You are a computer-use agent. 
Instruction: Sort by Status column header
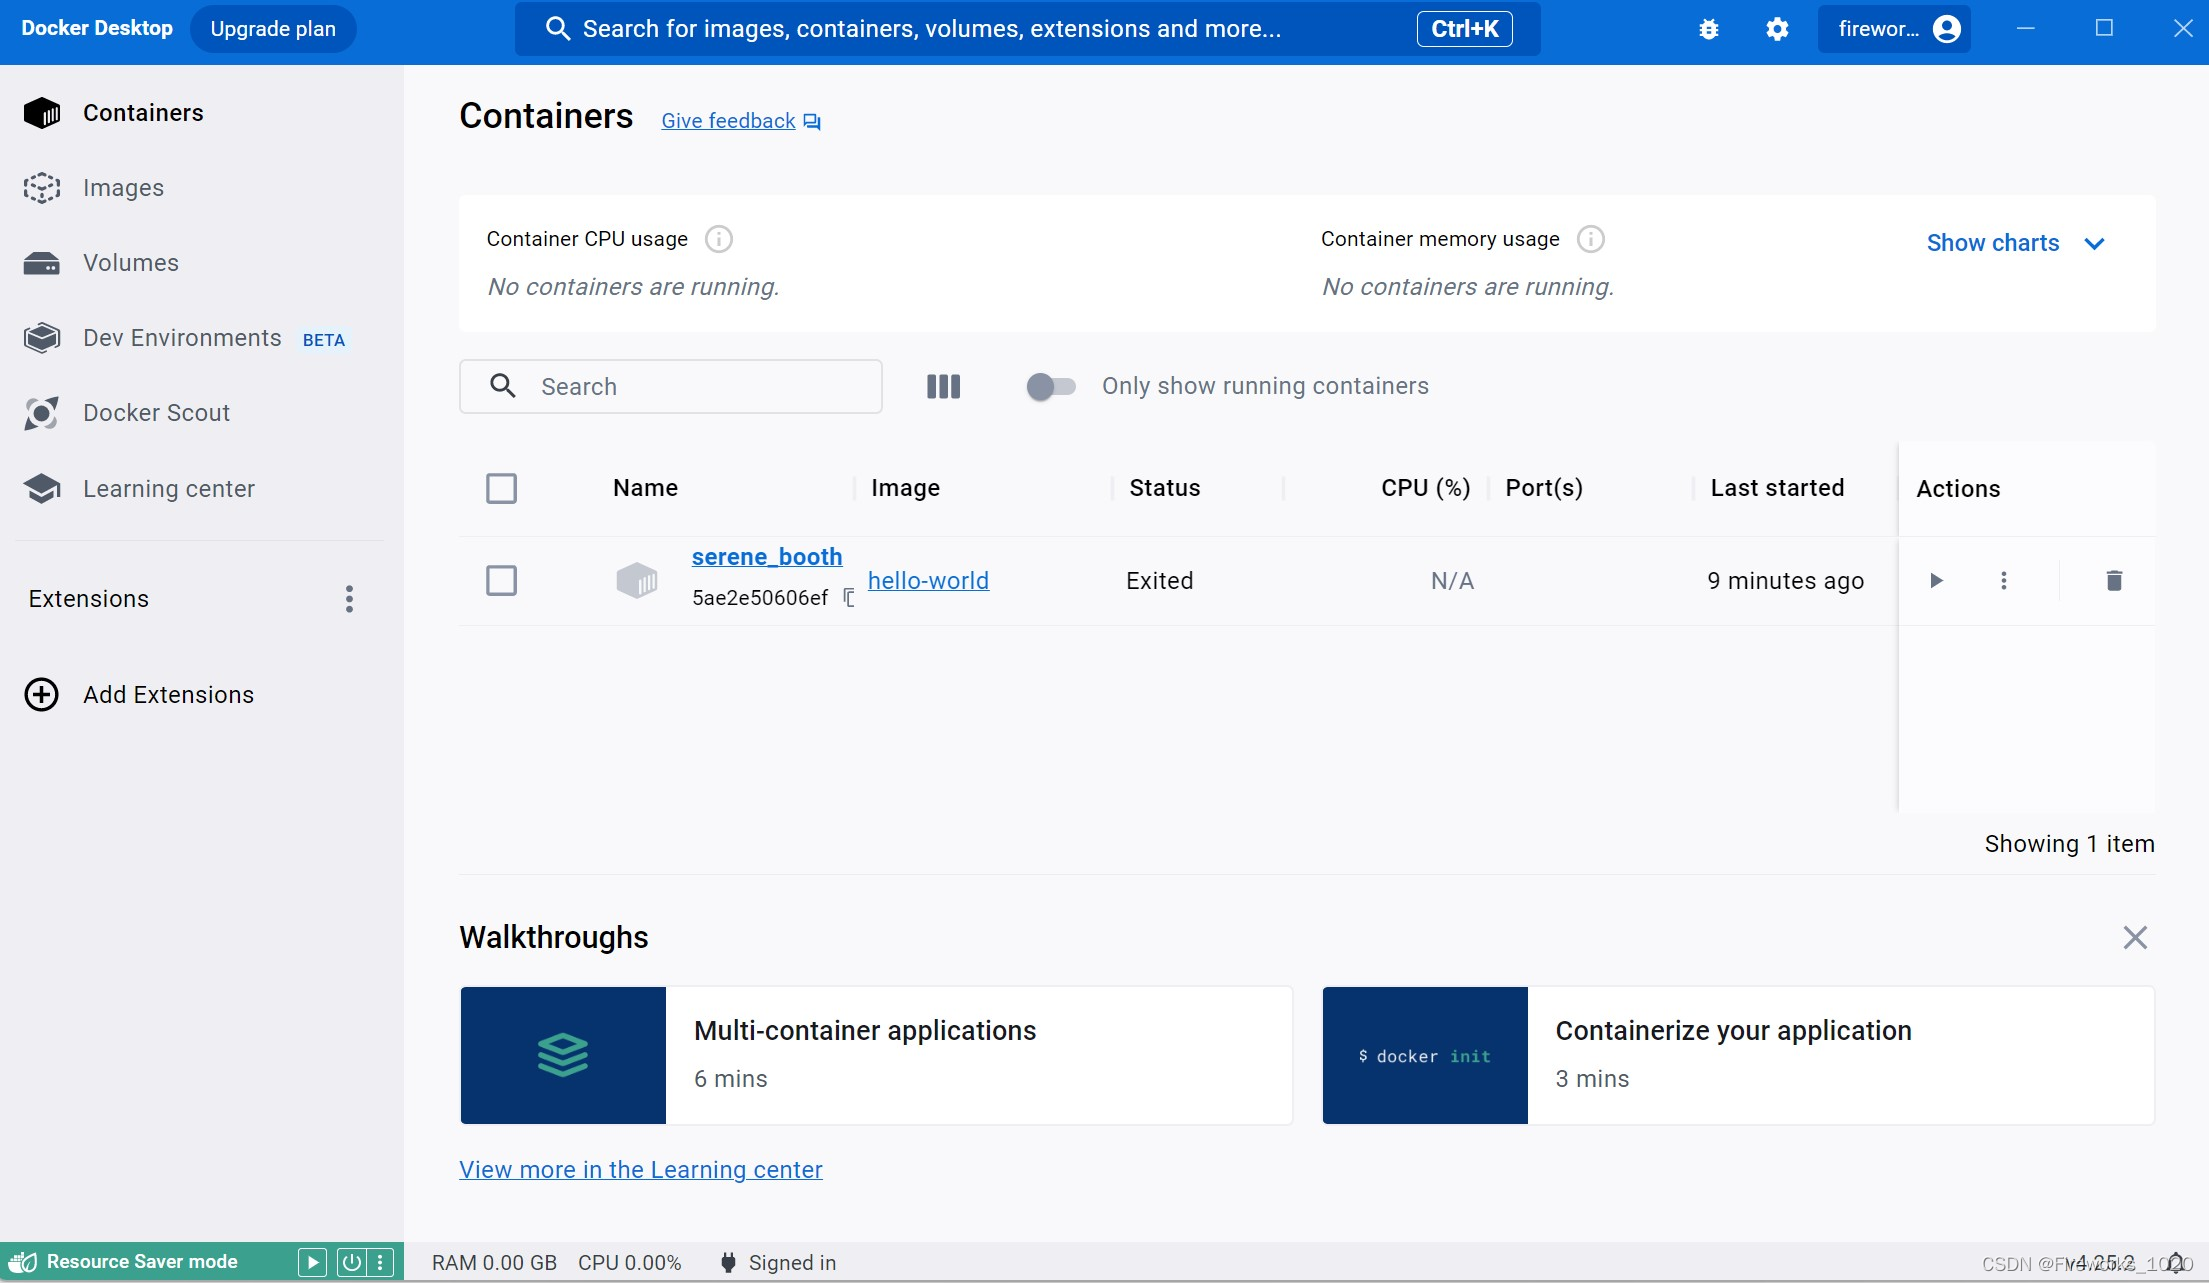(1165, 488)
